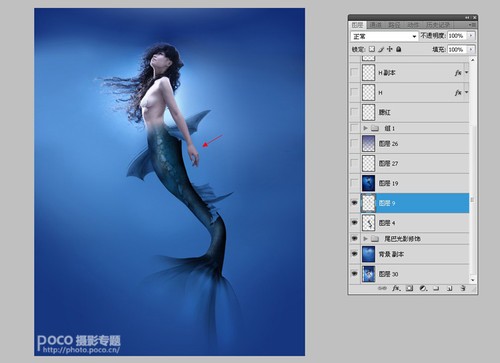Click the folder icon of 组 1
The image size is (500, 363).
pyautogui.click(x=375, y=128)
